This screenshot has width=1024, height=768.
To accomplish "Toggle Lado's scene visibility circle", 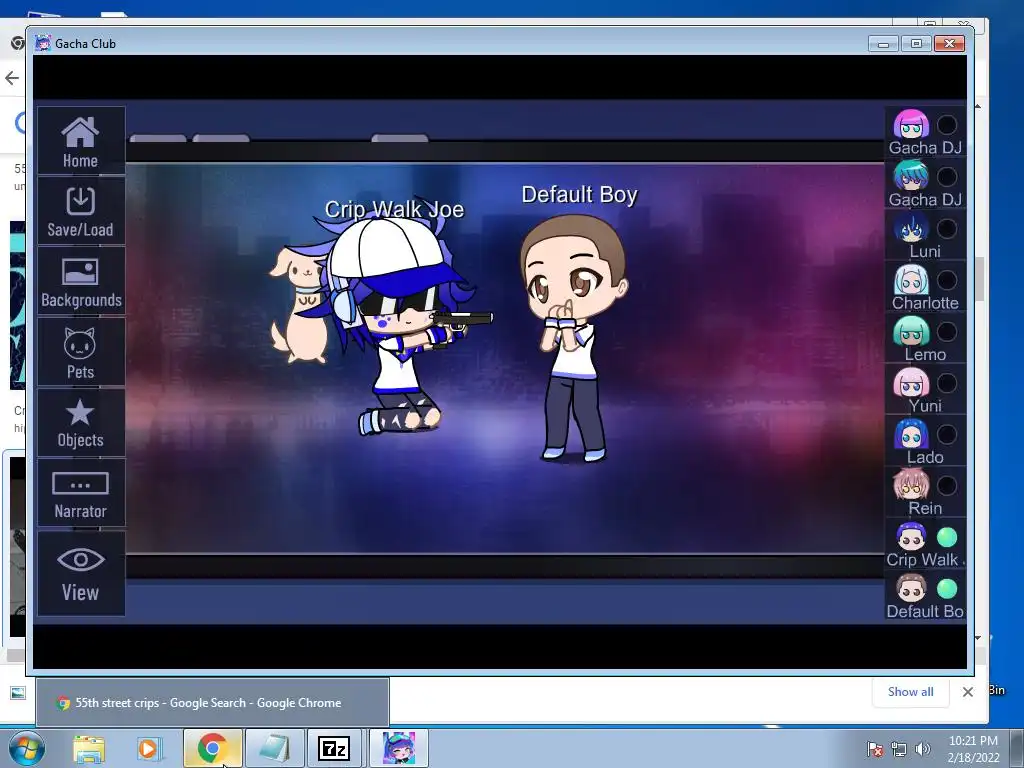I will 947,434.
